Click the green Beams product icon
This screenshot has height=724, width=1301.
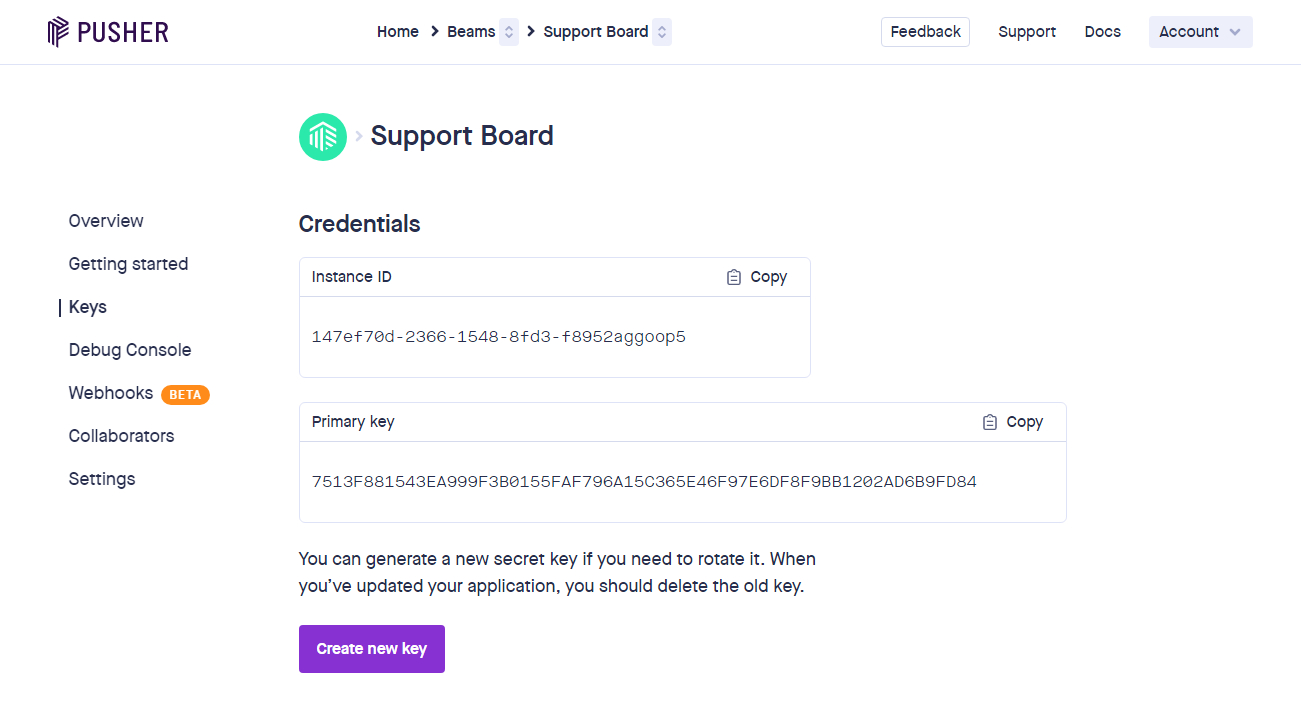[323, 137]
